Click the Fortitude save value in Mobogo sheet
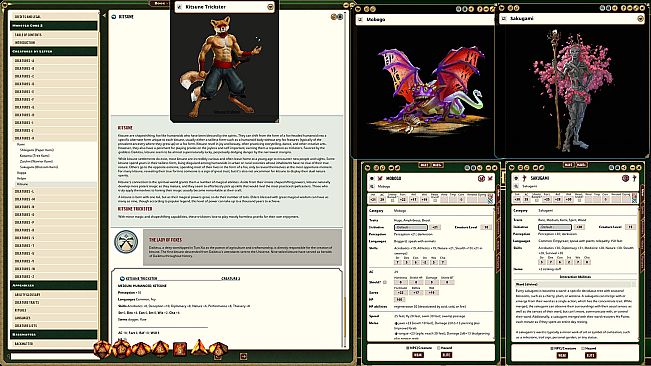This screenshot has width=651, height=366. point(400,293)
